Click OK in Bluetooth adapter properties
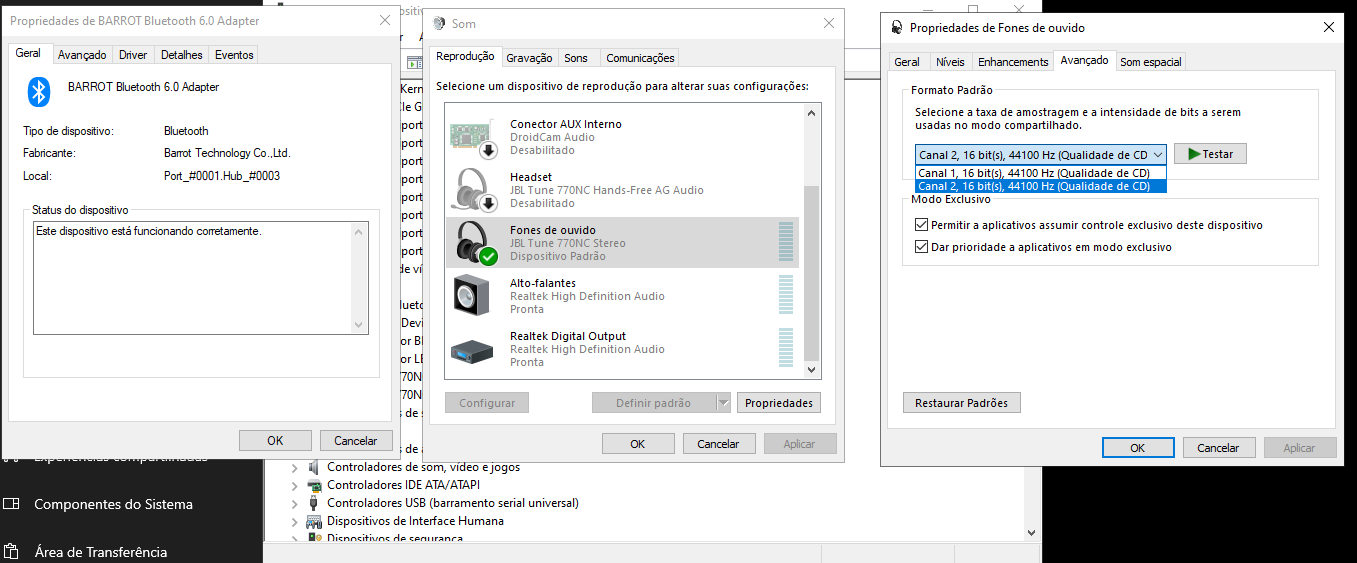The height and width of the screenshot is (563, 1357). (275, 441)
